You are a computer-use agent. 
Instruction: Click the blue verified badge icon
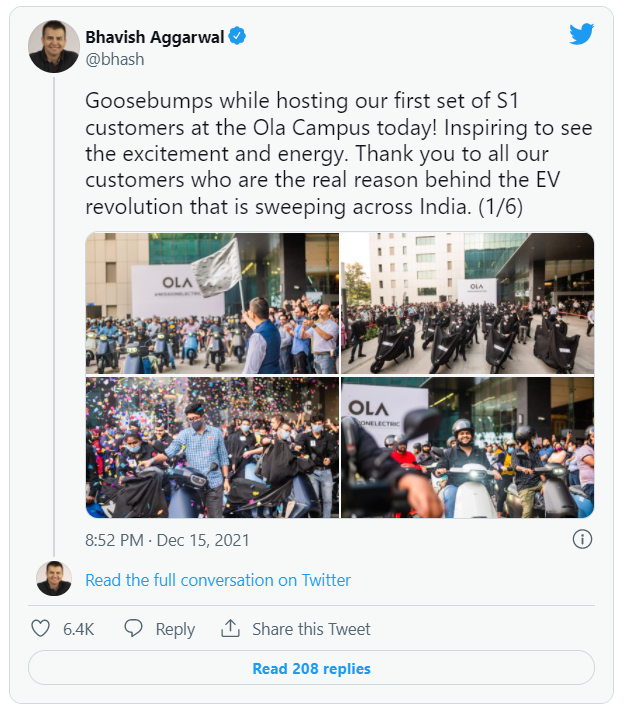238,37
